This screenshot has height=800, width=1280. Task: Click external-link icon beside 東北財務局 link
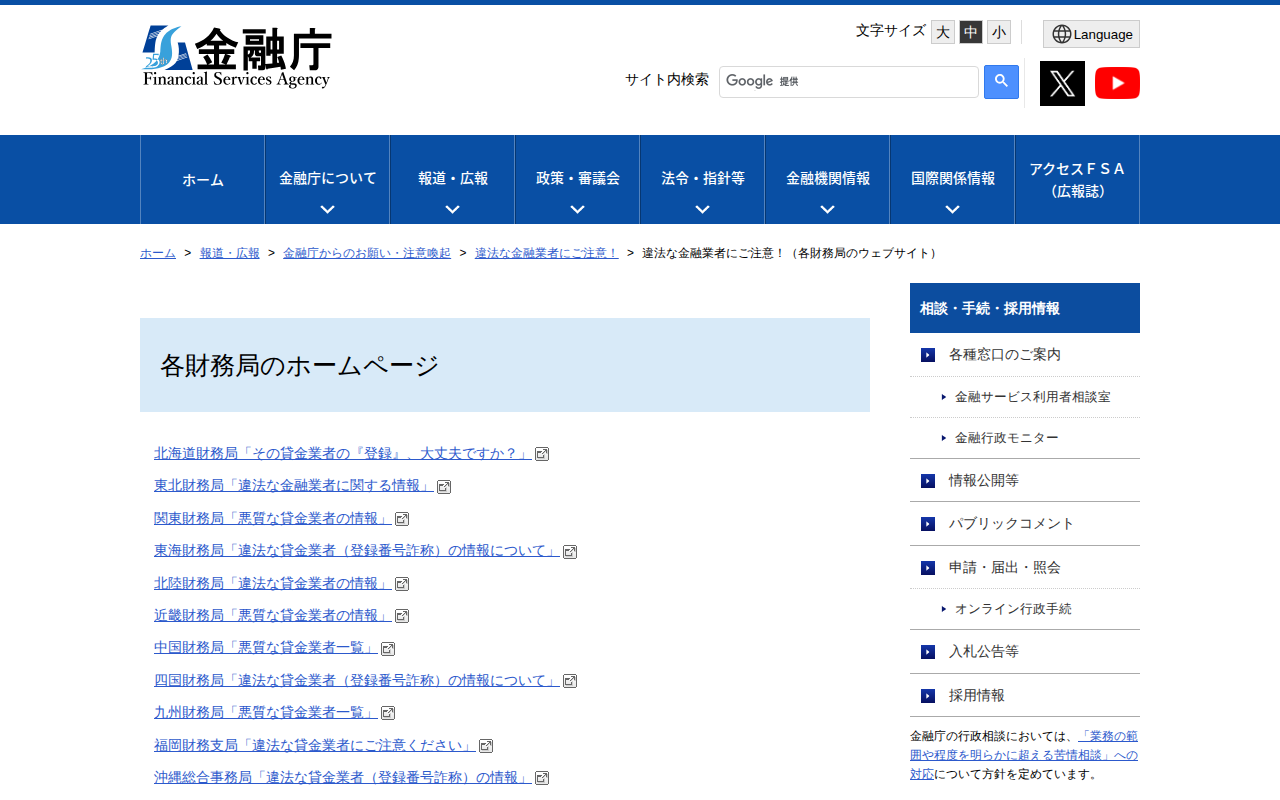[444, 487]
